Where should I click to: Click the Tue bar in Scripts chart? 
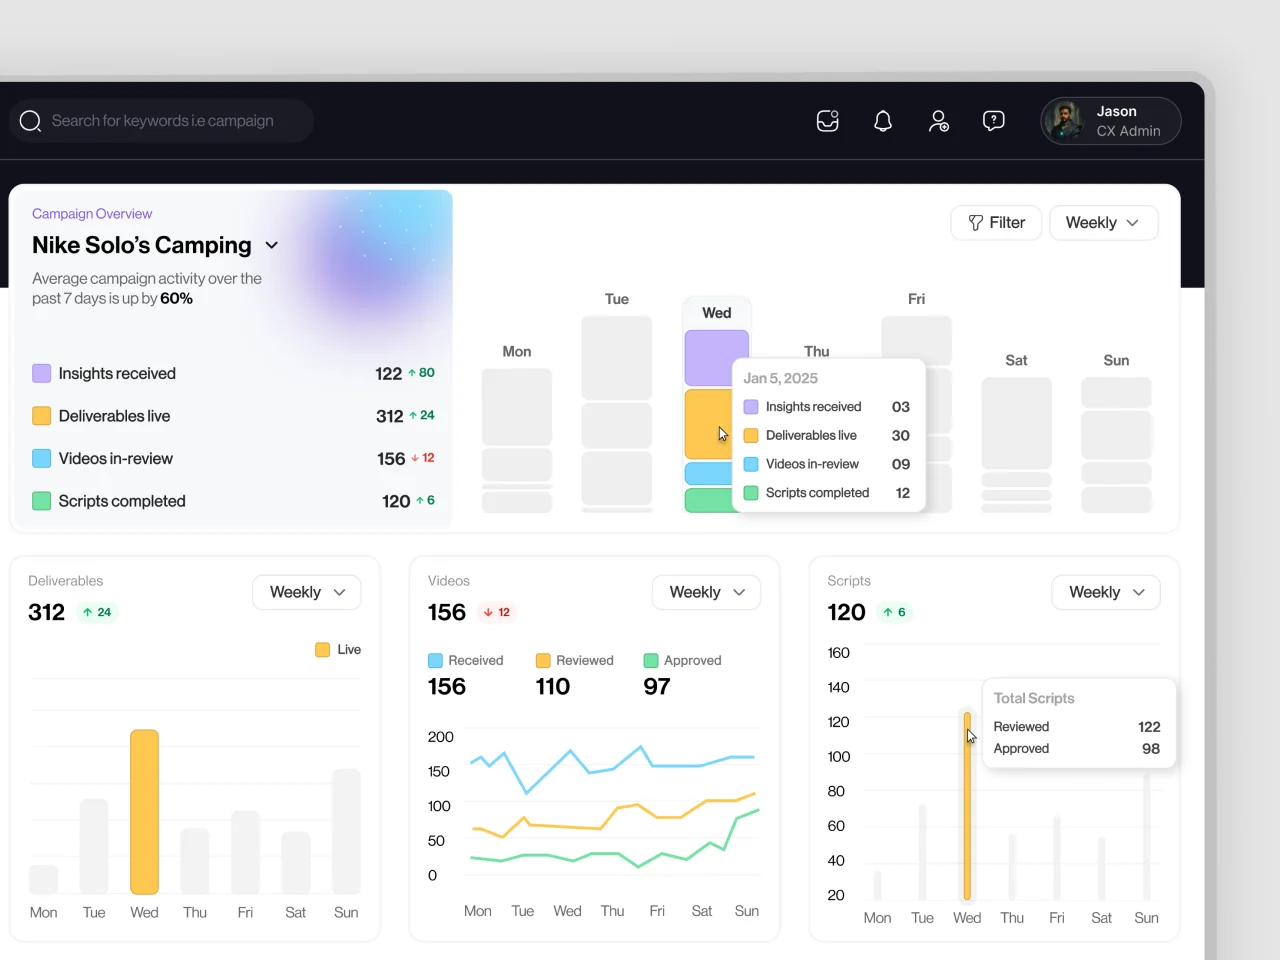(922, 853)
